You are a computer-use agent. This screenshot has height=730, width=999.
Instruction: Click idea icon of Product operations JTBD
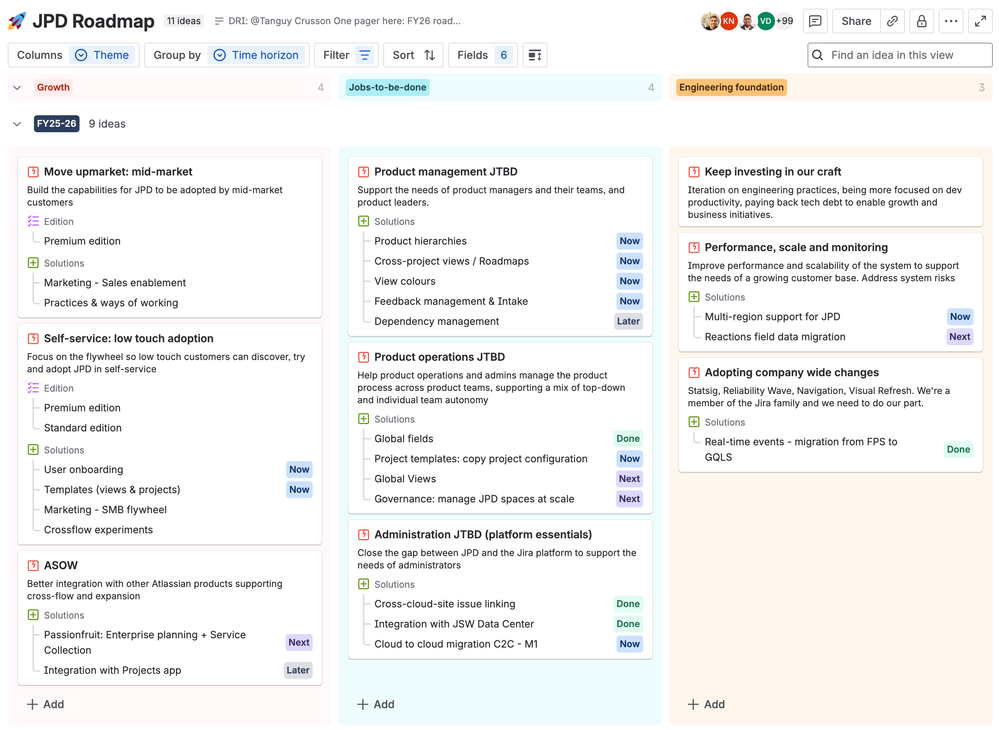pyautogui.click(x=363, y=357)
